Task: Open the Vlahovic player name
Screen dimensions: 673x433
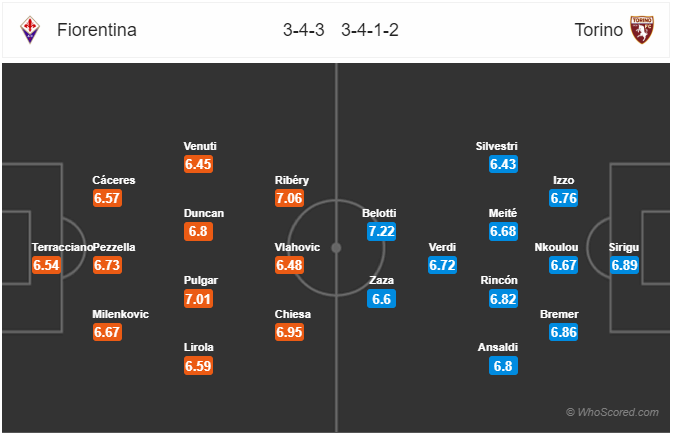Action: pyautogui.click(x=297, y=247)
